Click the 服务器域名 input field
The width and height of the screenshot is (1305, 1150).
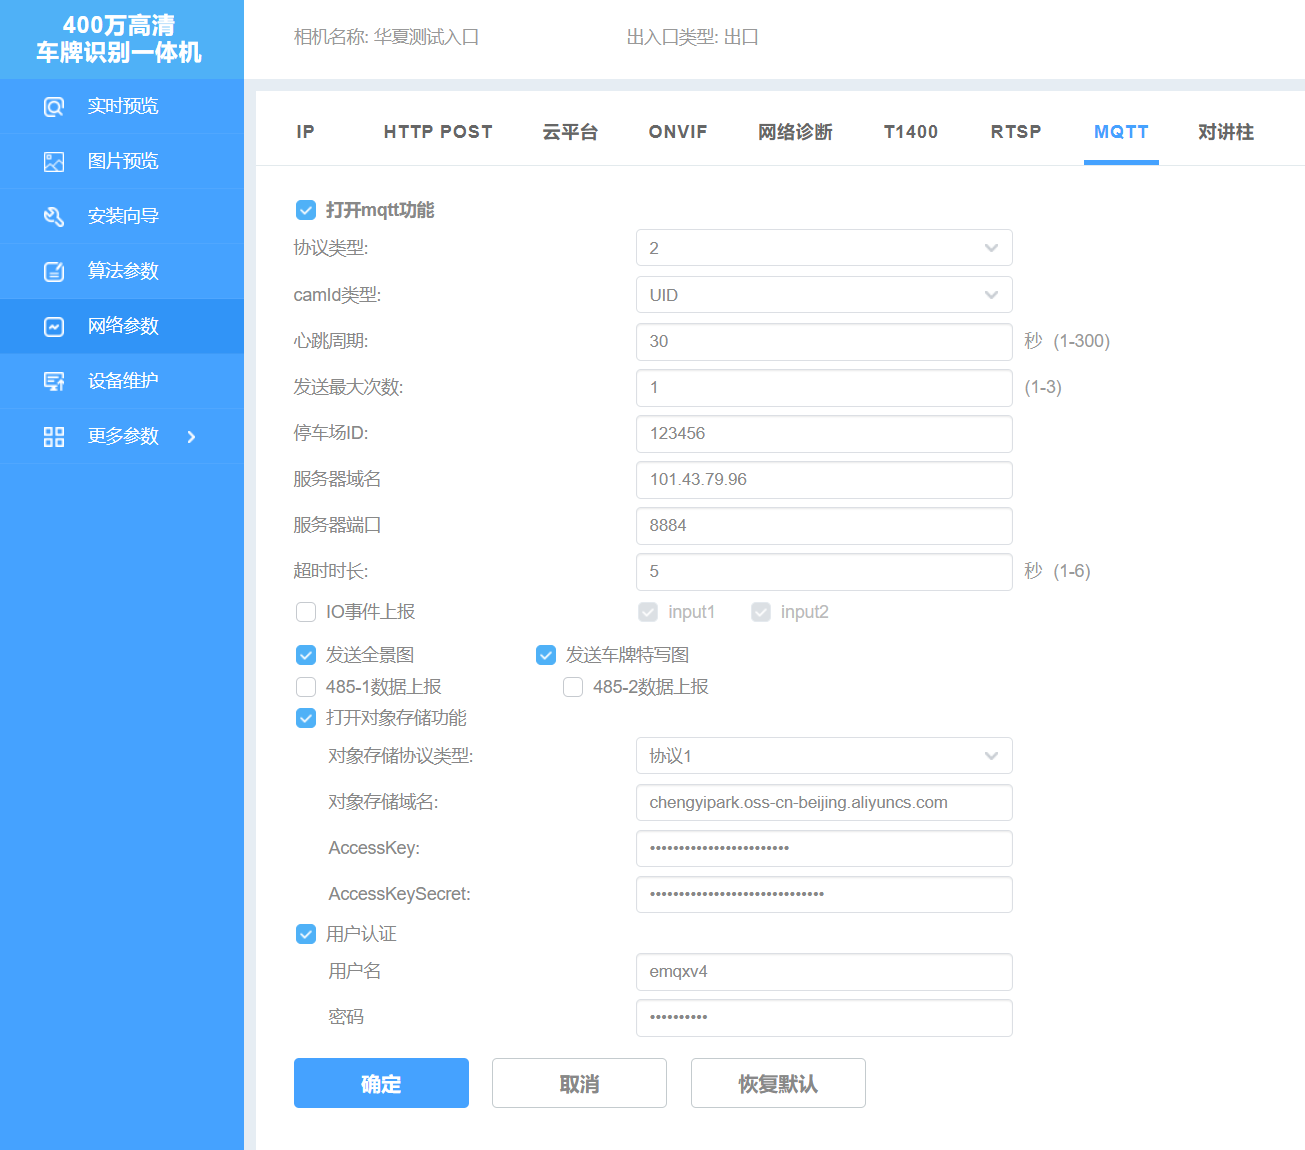click(823, 480)
